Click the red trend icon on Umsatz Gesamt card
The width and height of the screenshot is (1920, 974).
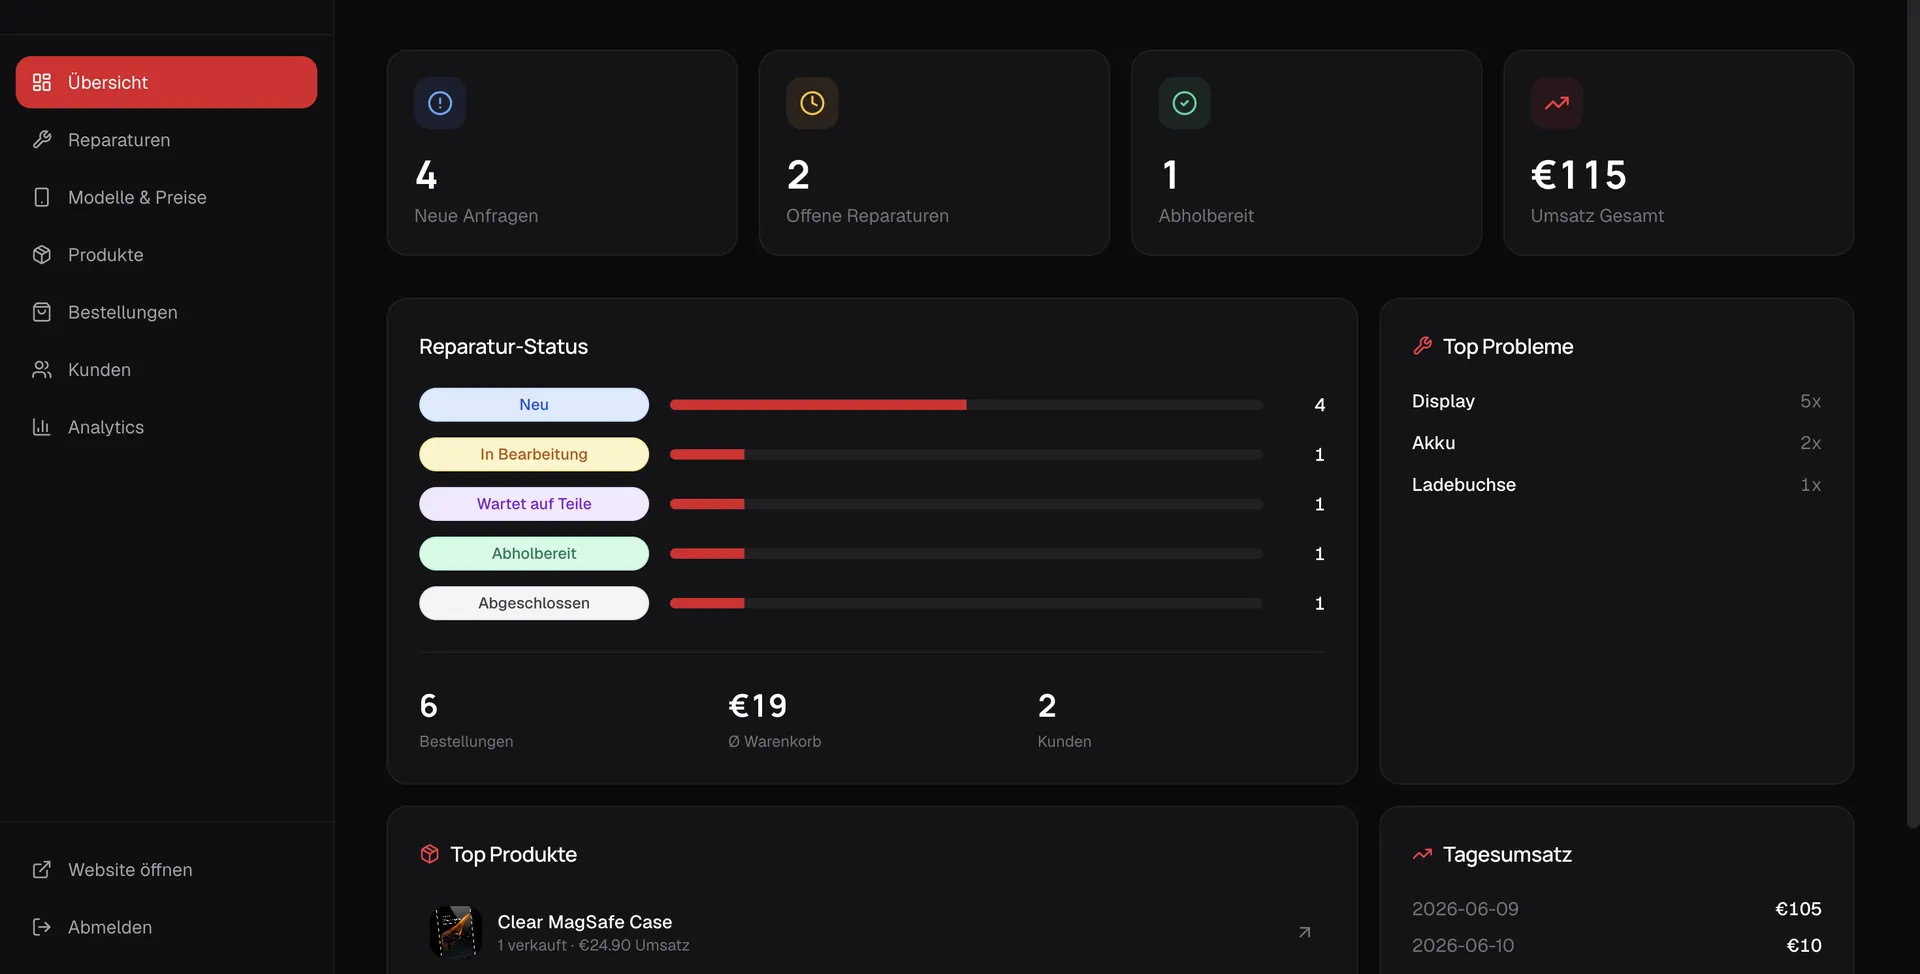pyautogui.click(x=1556, y=103)
